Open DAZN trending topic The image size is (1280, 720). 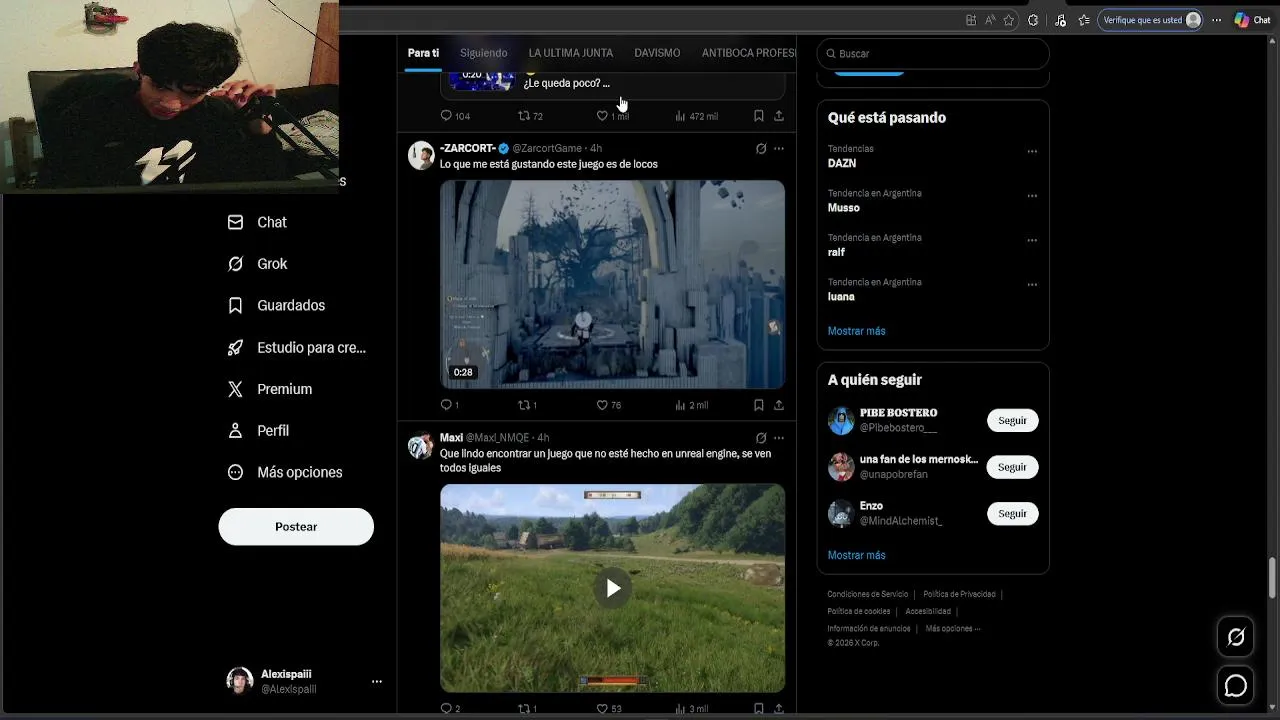[842, 163]
